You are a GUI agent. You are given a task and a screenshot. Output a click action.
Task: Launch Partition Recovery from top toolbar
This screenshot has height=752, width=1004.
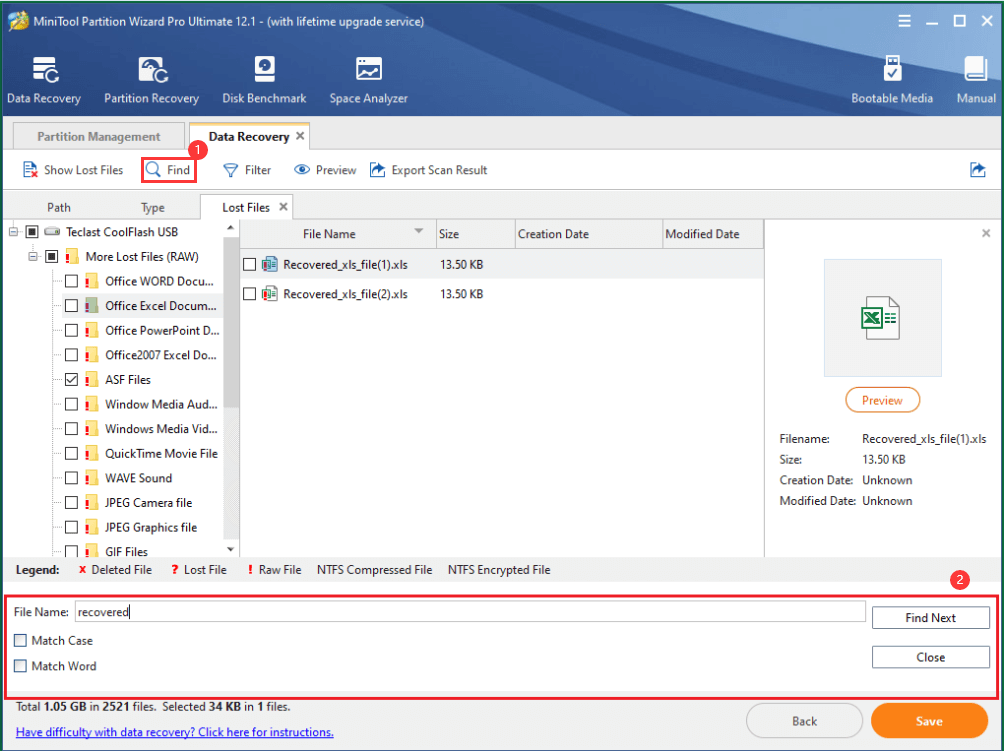(x=152, y=70)
